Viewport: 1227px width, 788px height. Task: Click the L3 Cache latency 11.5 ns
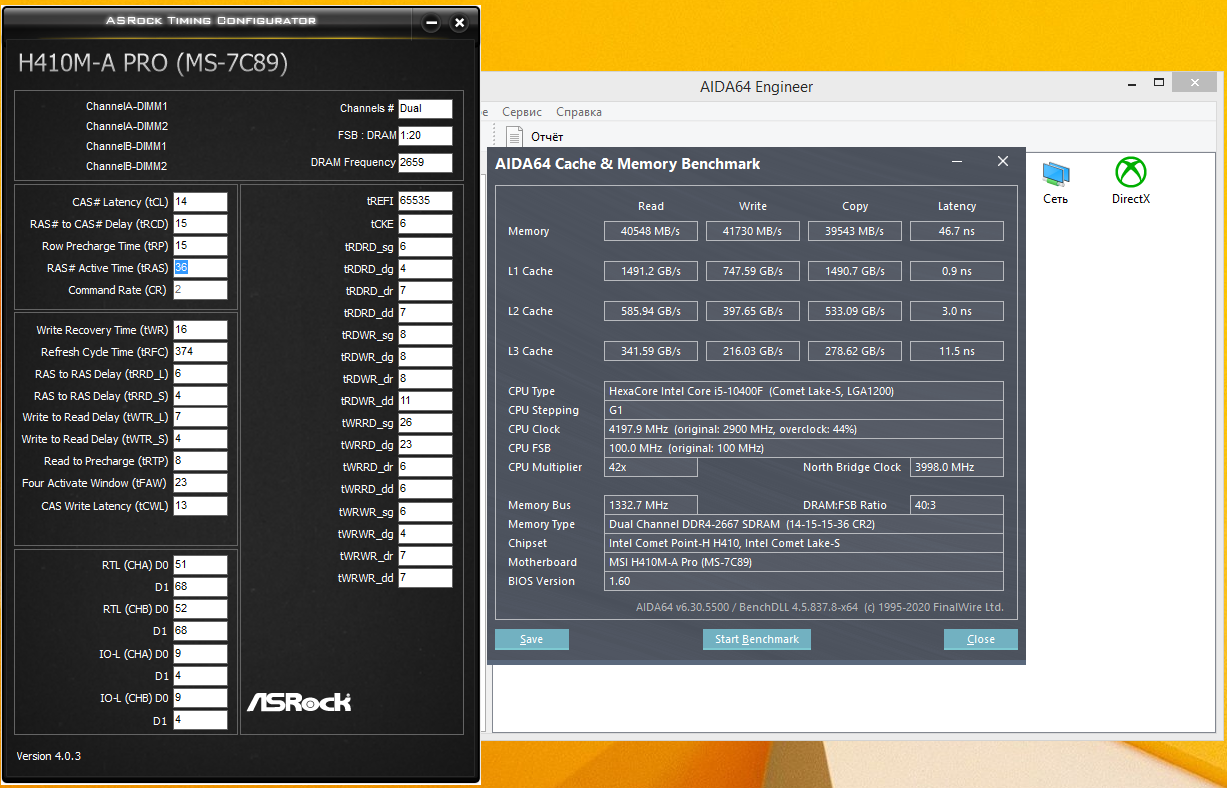(x=957, y=351)
